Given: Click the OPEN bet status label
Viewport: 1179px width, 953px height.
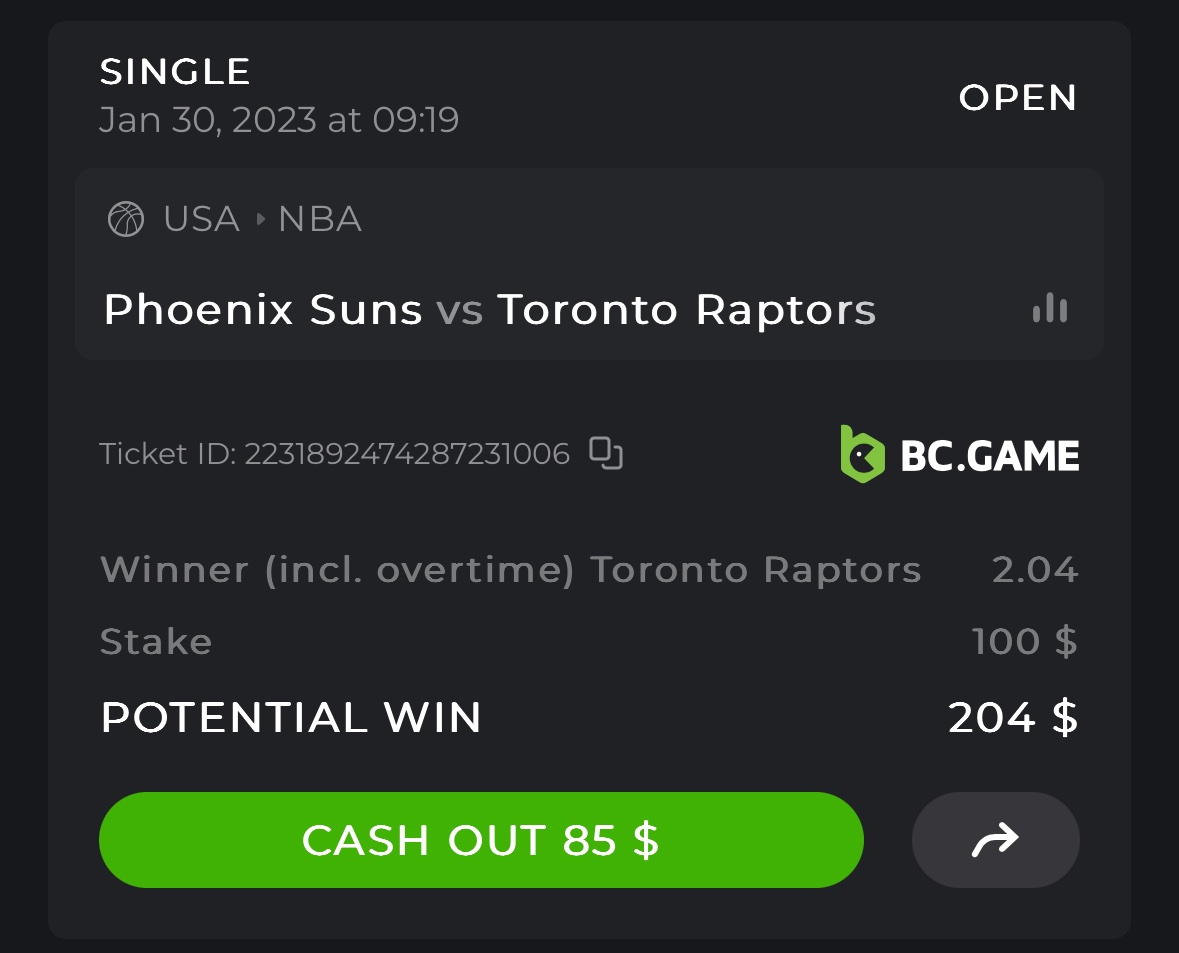Looking at the screenshot, I should coord(1017,98).
